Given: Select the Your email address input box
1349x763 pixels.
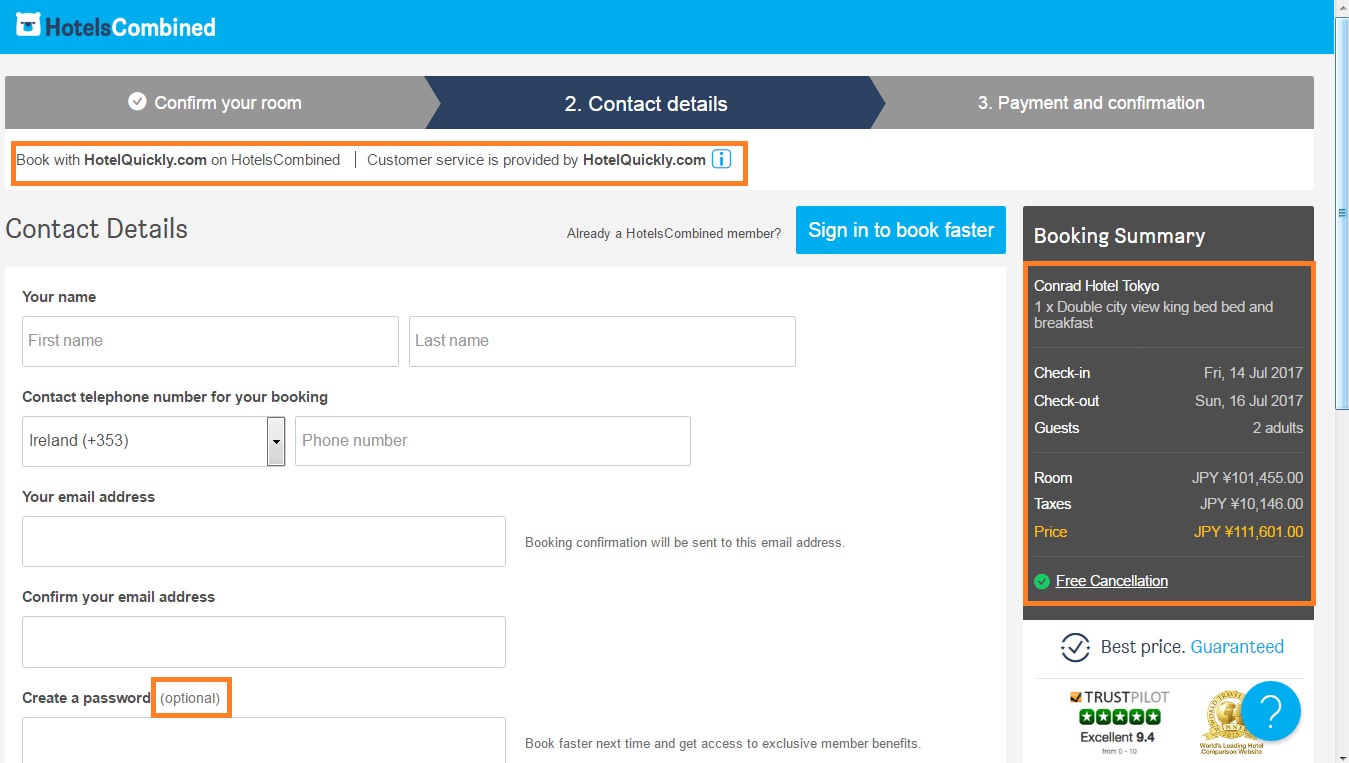Looking at the screenshot, I should 264,541.
